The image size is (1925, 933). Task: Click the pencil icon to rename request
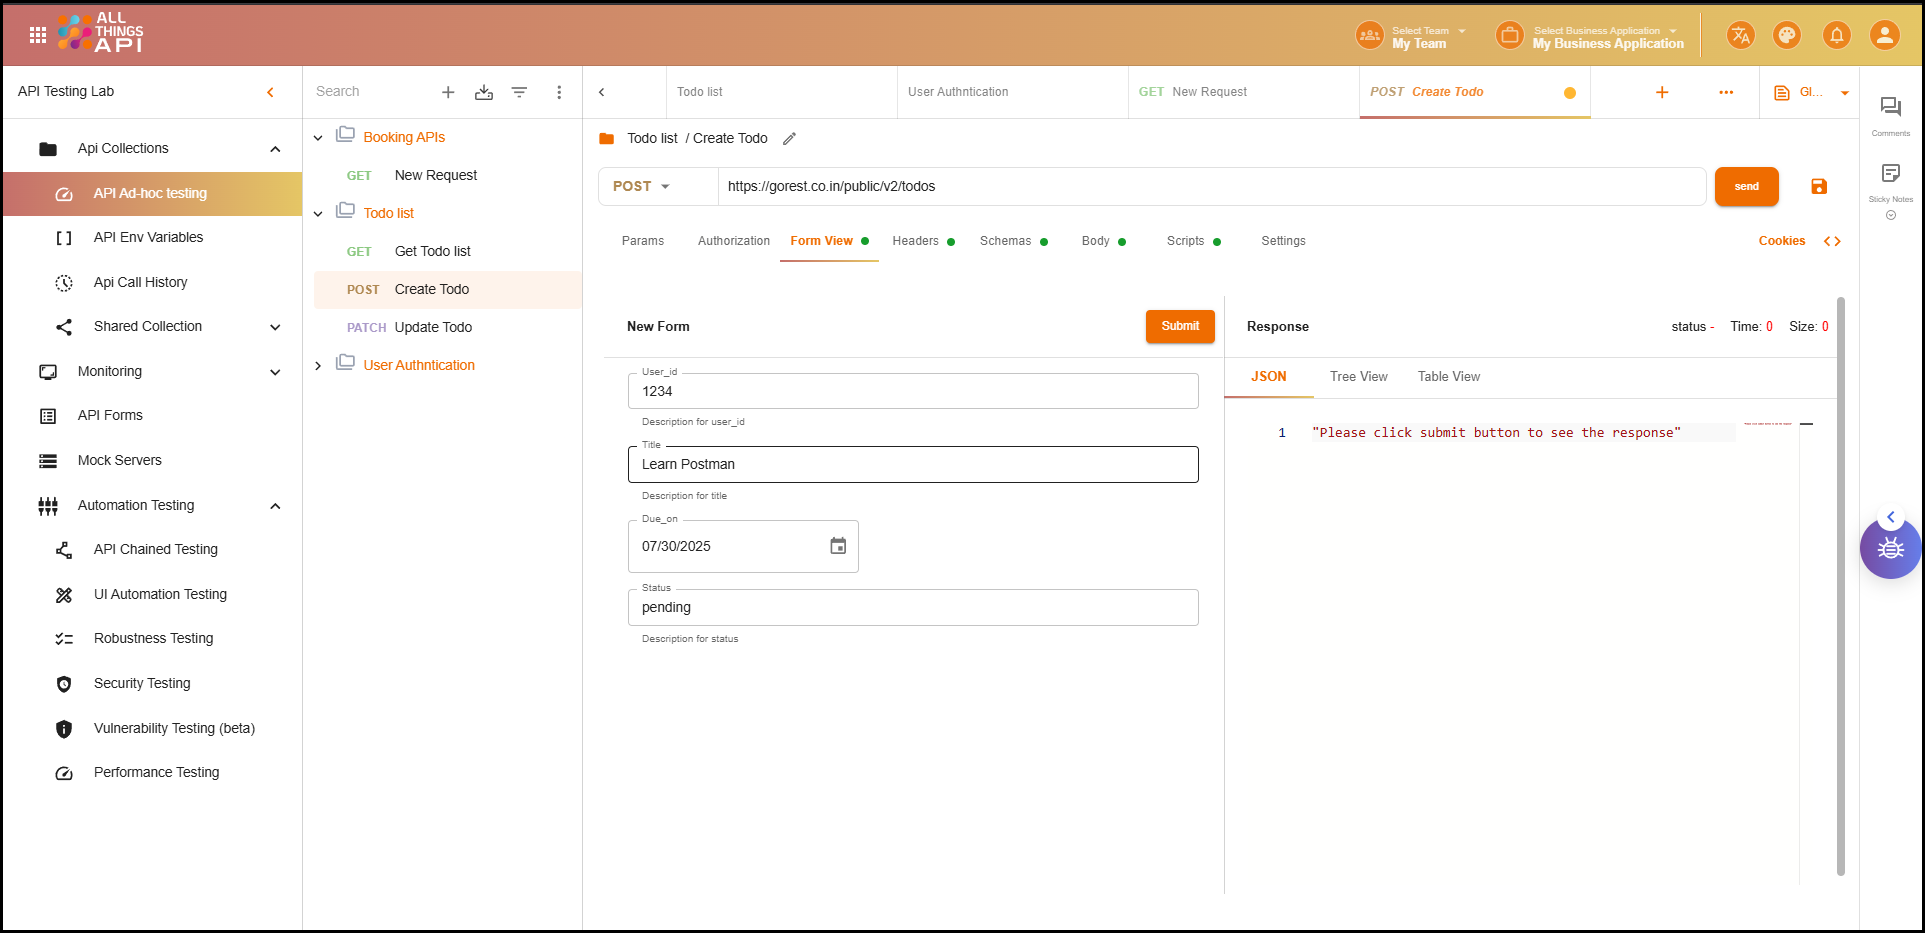coord(789,139)
